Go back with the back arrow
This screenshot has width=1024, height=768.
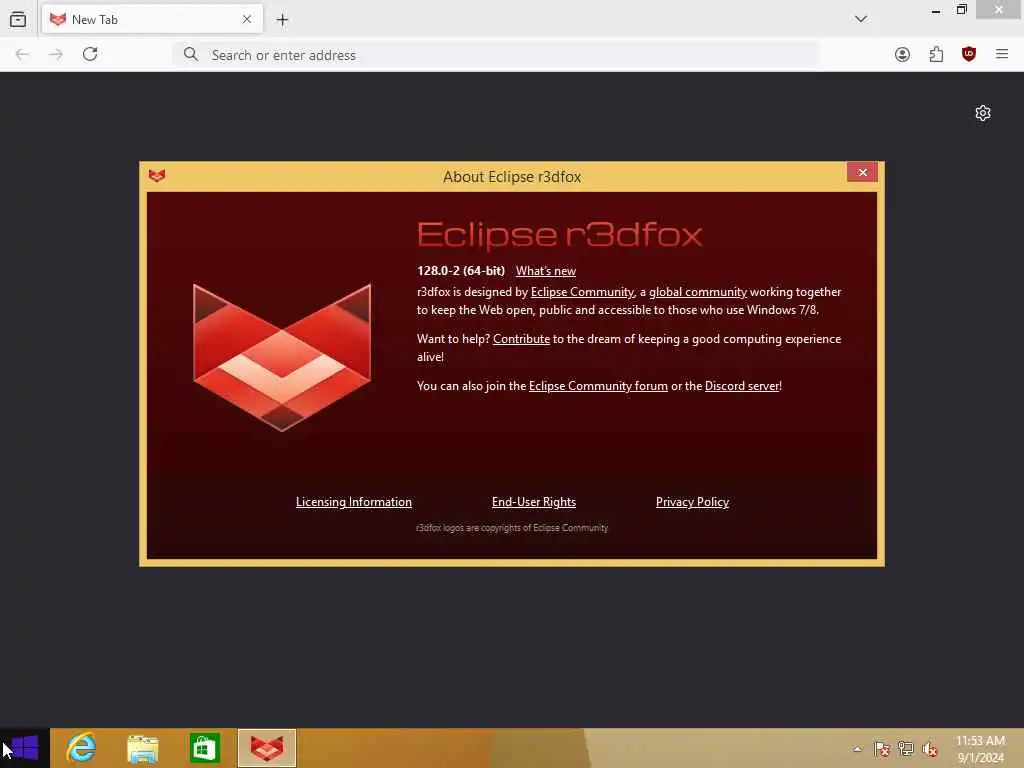coord(22,54)
